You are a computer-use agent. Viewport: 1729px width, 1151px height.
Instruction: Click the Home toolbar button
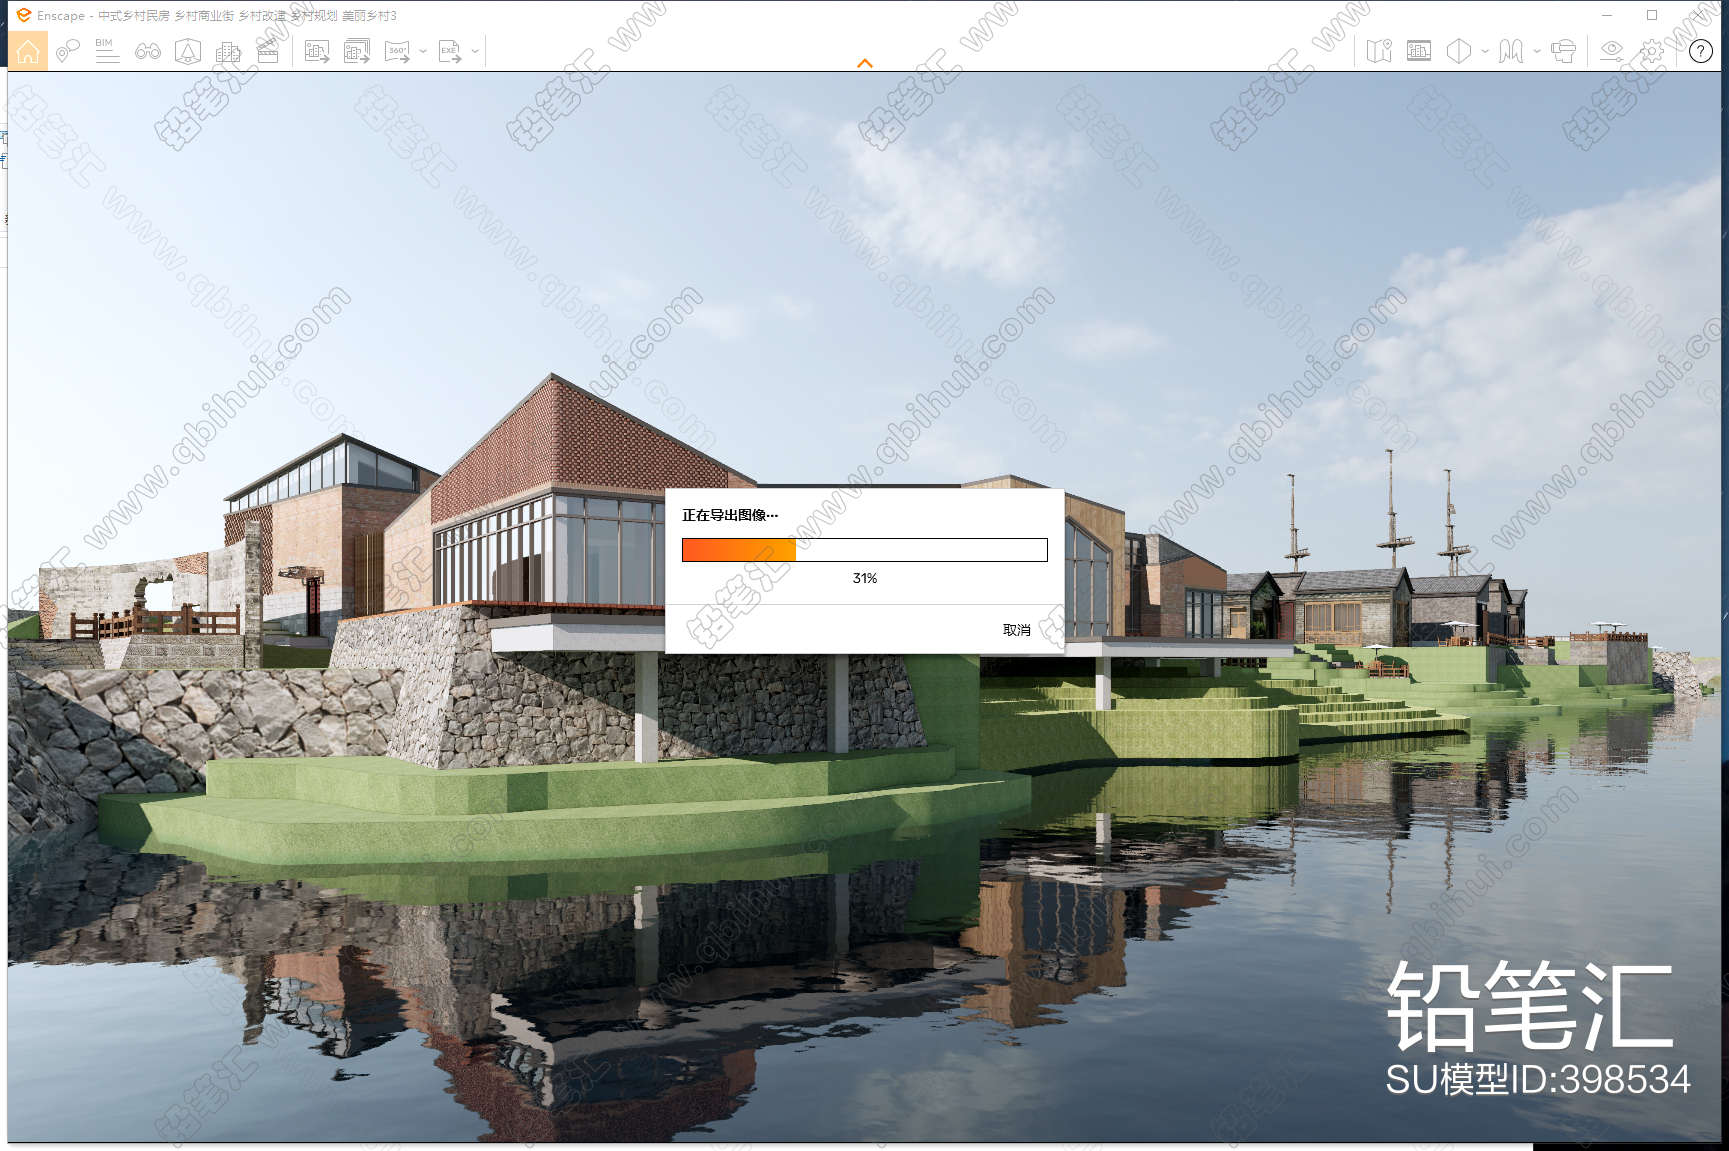click(28, 51)
